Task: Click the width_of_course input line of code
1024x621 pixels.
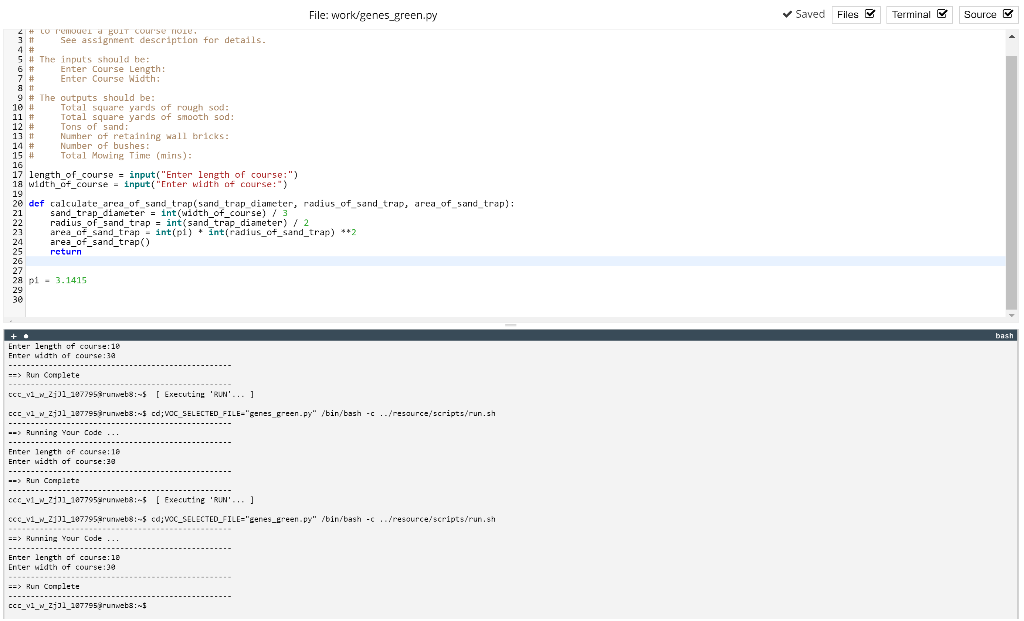Action: pyautogui.click(x=158, y=184)
